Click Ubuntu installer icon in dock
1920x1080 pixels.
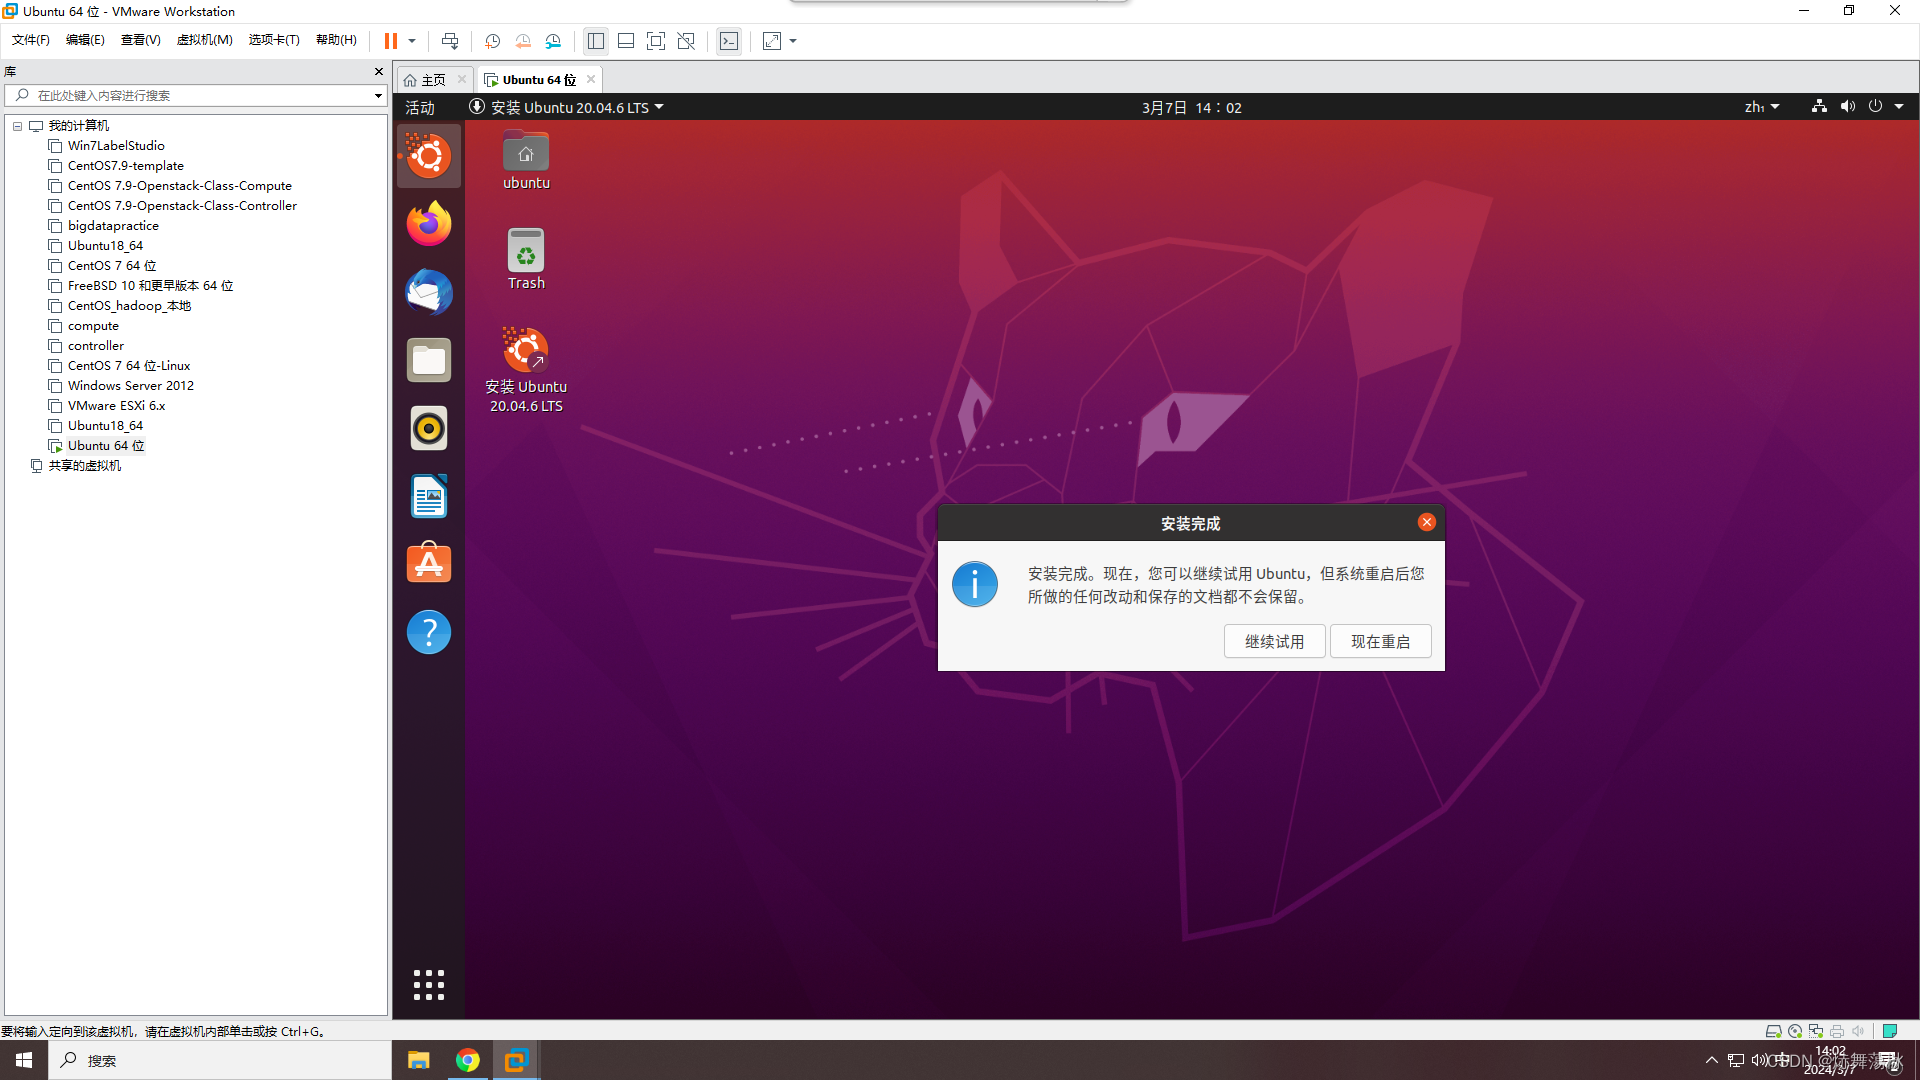[x=429, y=156]
